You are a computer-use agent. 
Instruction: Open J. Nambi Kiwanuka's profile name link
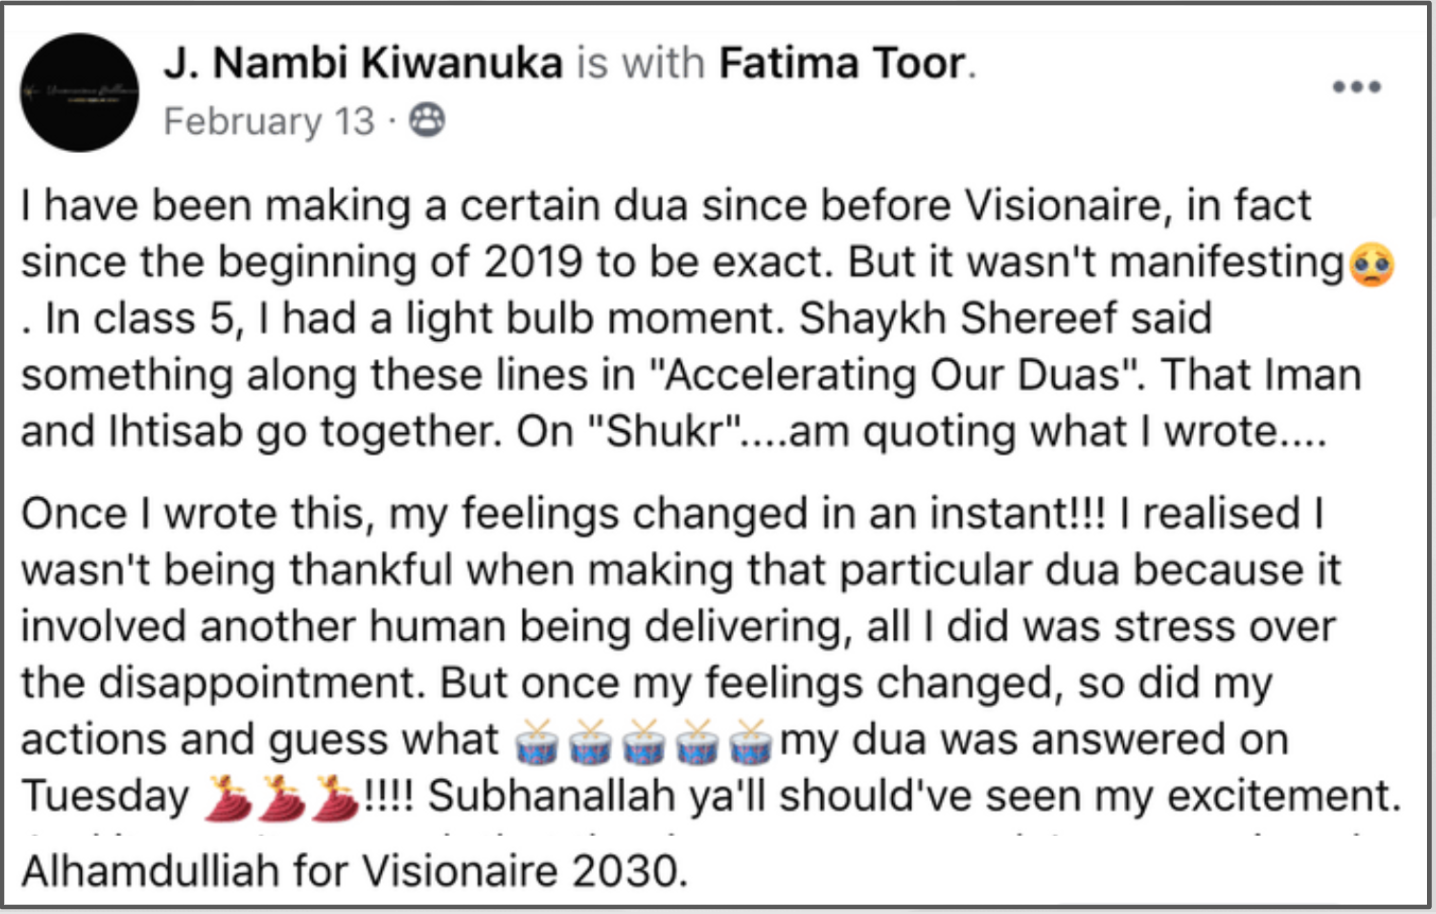tap(363, 63)
